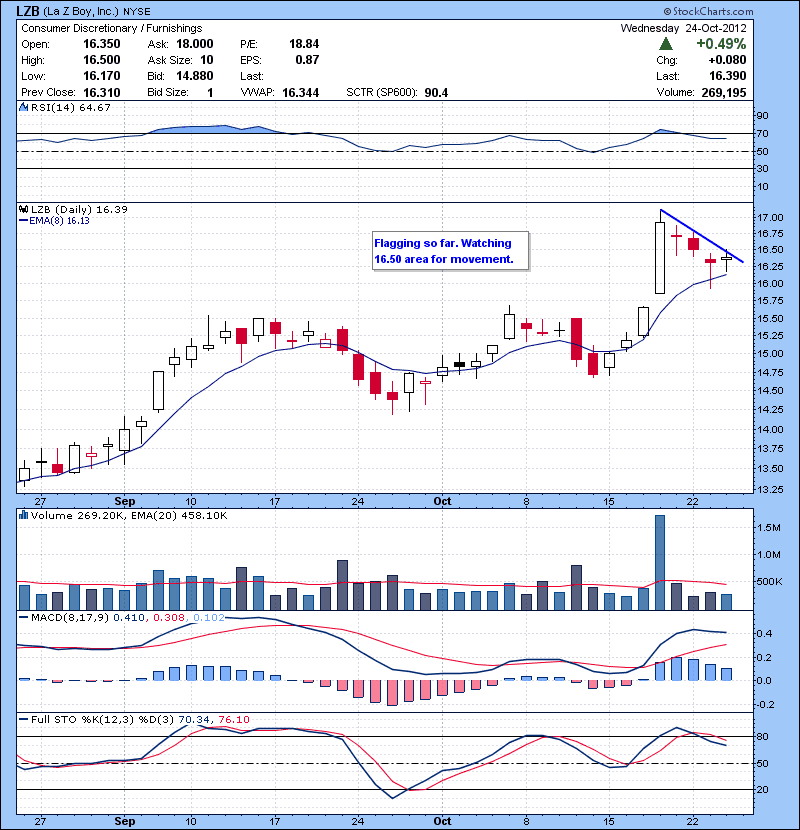800x830 pixels.
Task: Click the 1.5M volume axis label
Action: [768, 528]
